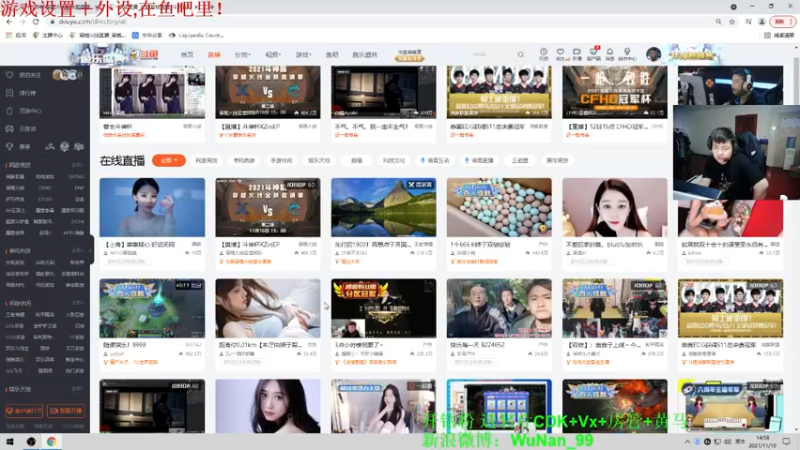The height and width of the screenshot is (450, 800).
Task: Select the 正能量 category filter
Action: tap(520, 160)
